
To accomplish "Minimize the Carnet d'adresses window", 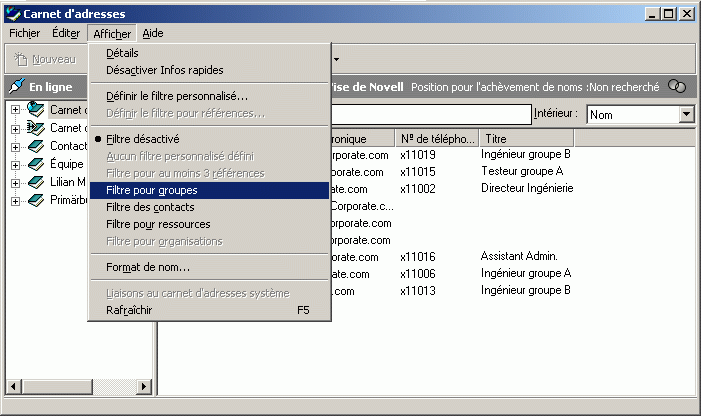I will (652, 14).
